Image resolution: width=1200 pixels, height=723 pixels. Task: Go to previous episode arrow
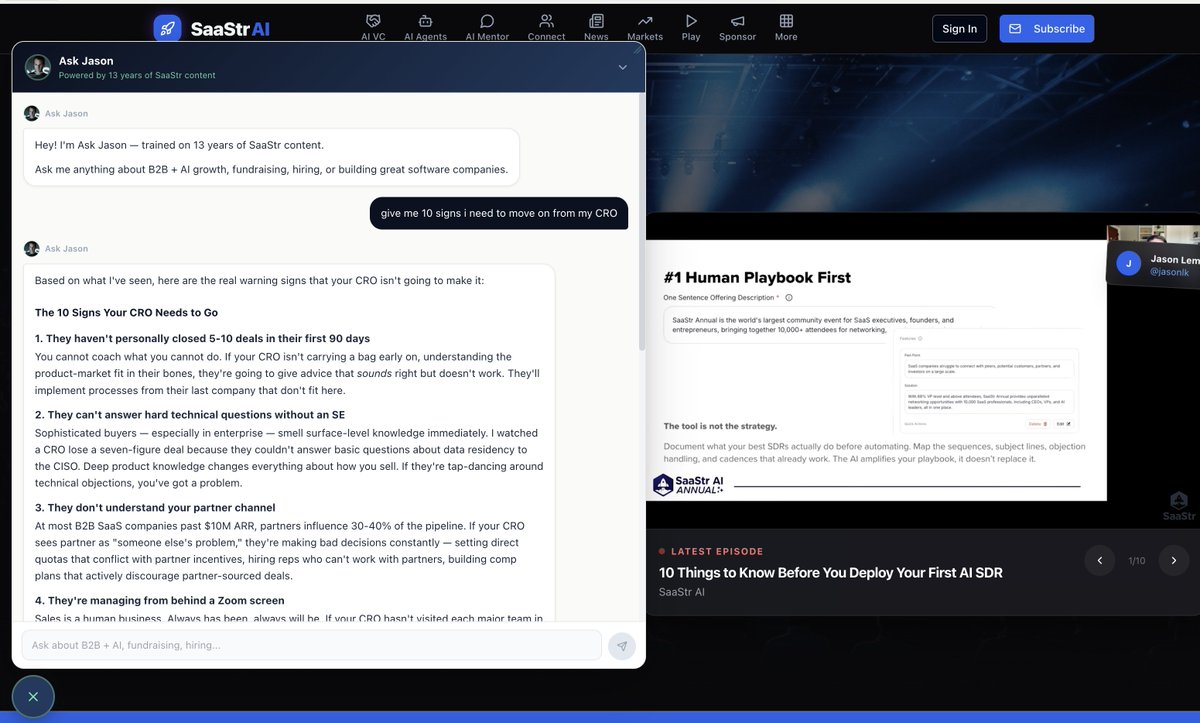1100,560
